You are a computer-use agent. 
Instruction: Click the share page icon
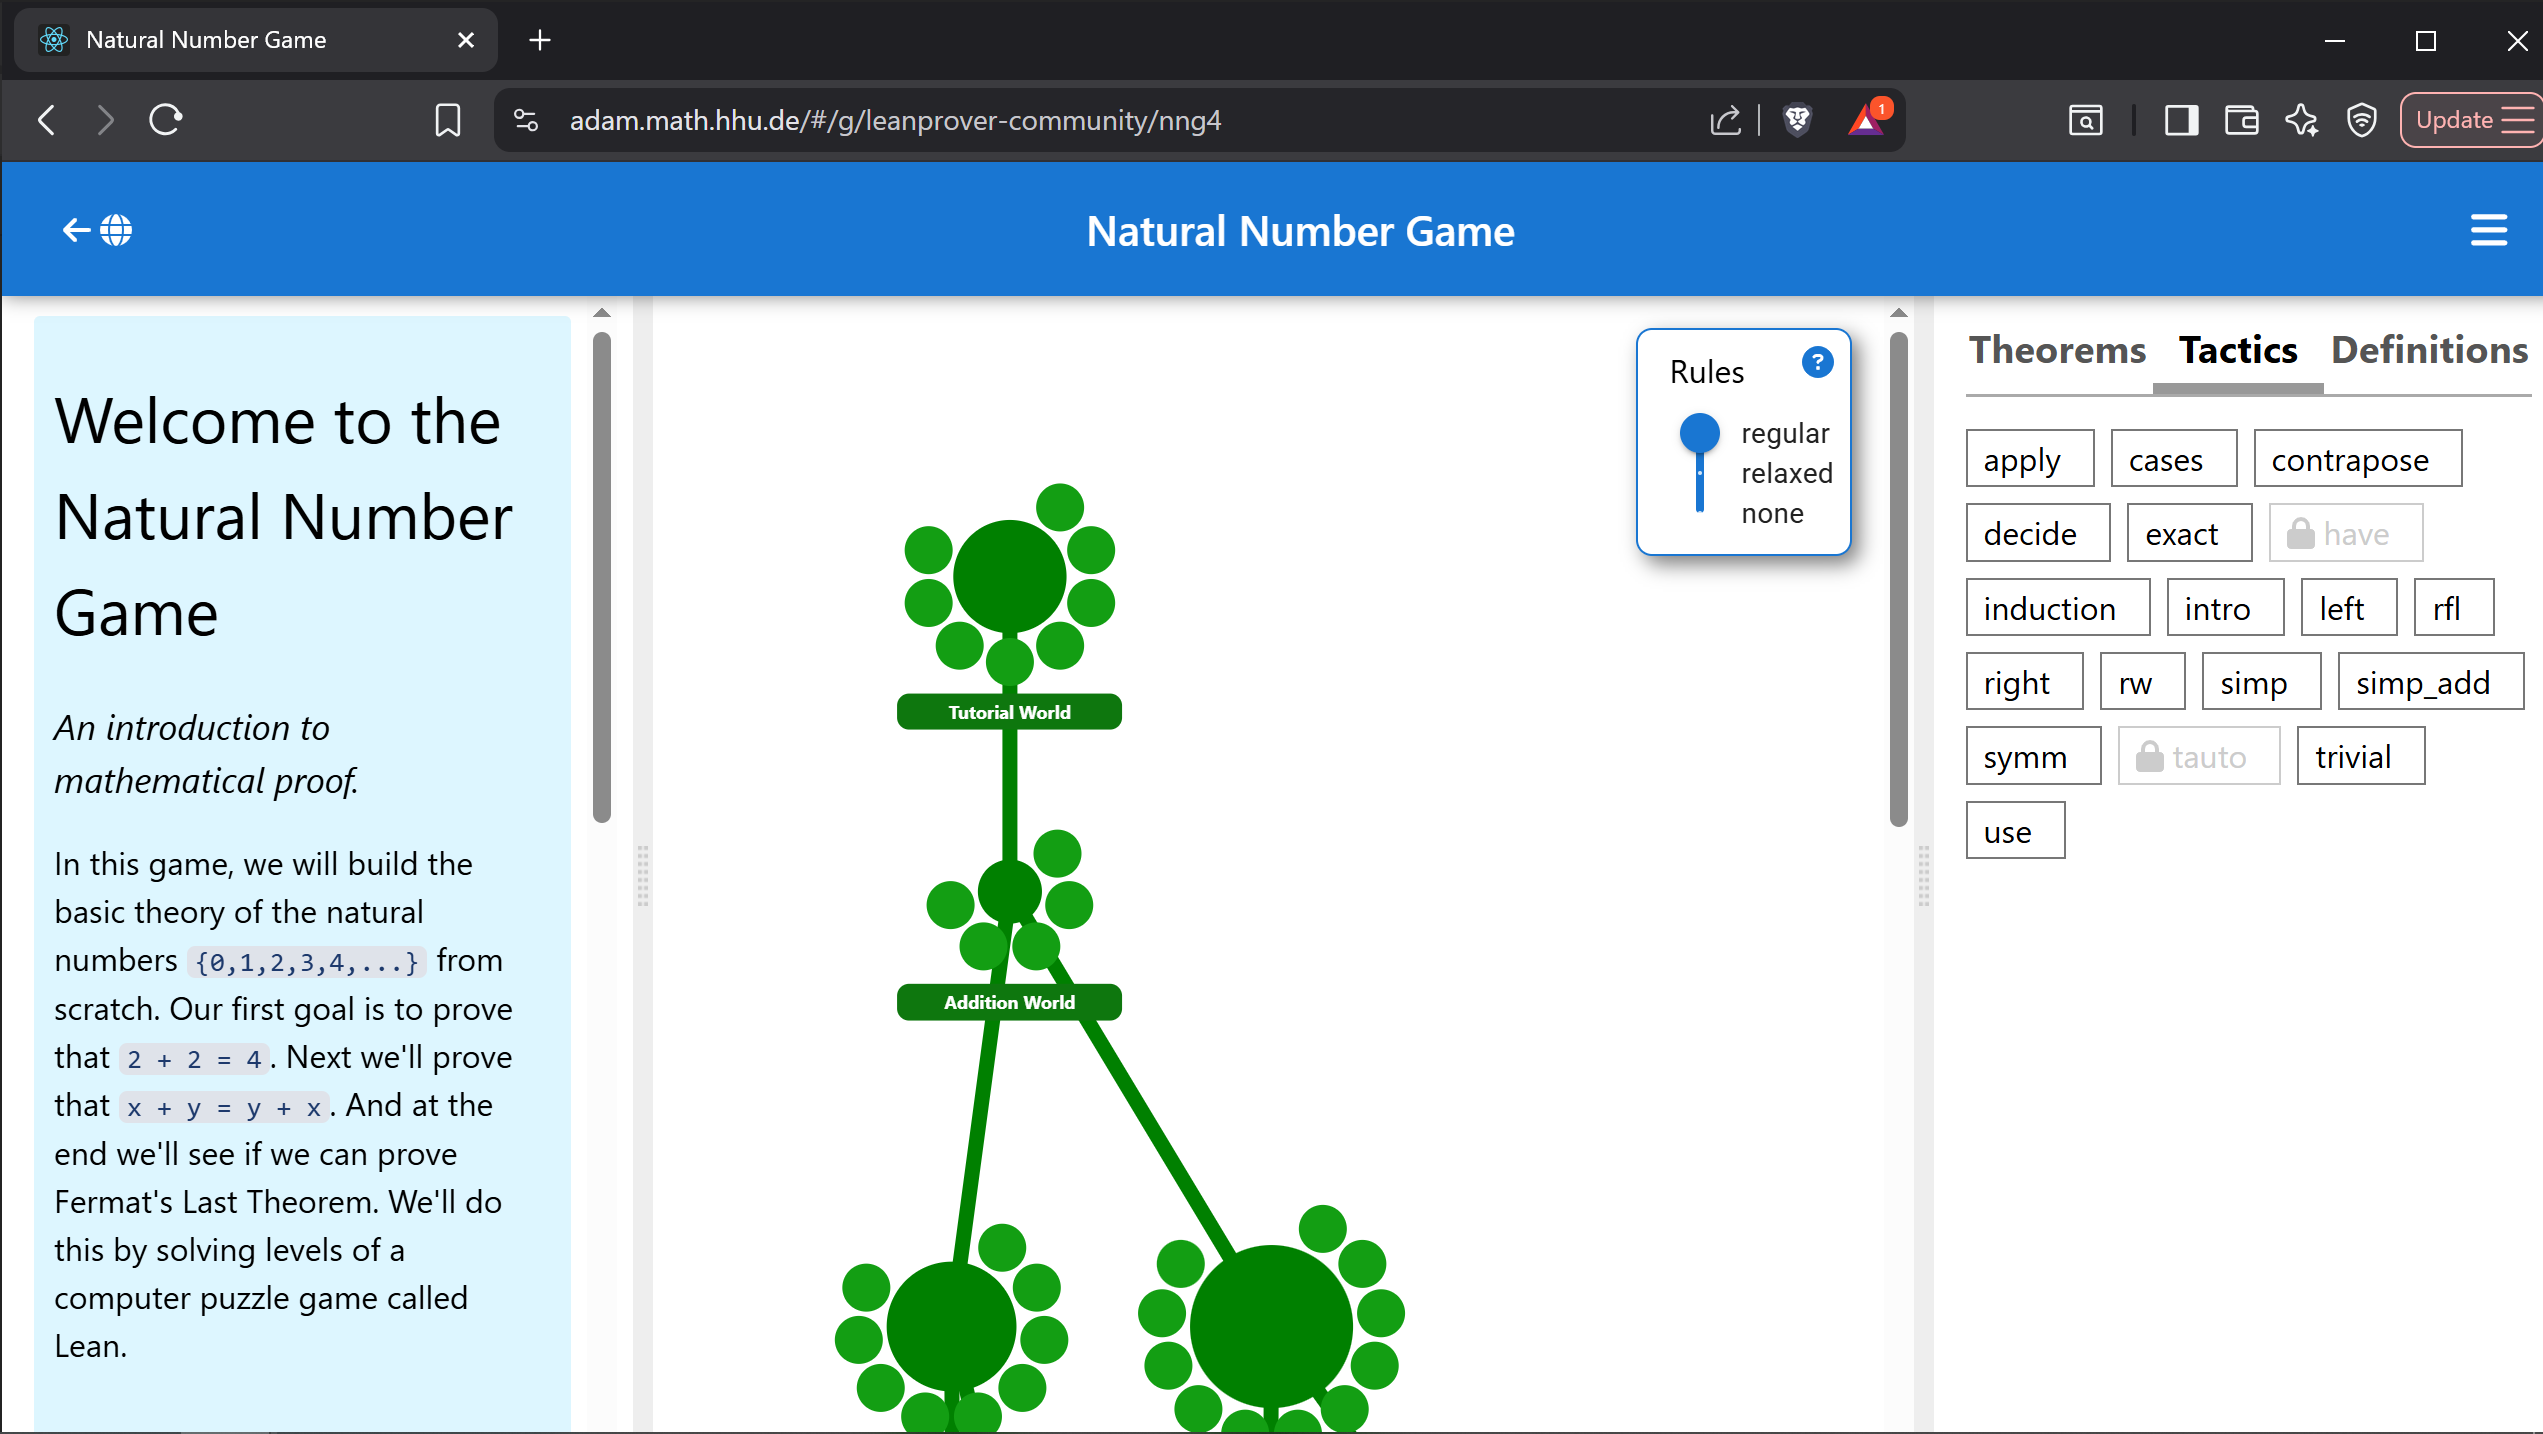tap(1725, 120)
